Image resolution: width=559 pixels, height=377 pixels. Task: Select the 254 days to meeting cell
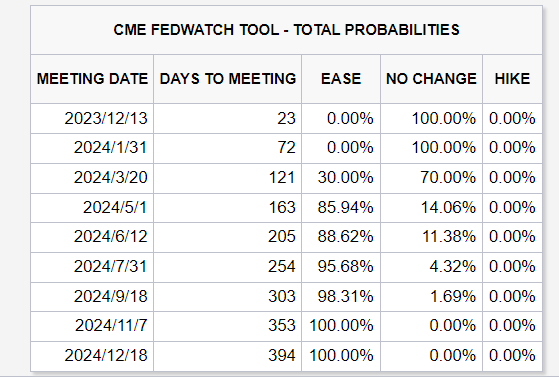pos(227,267)
